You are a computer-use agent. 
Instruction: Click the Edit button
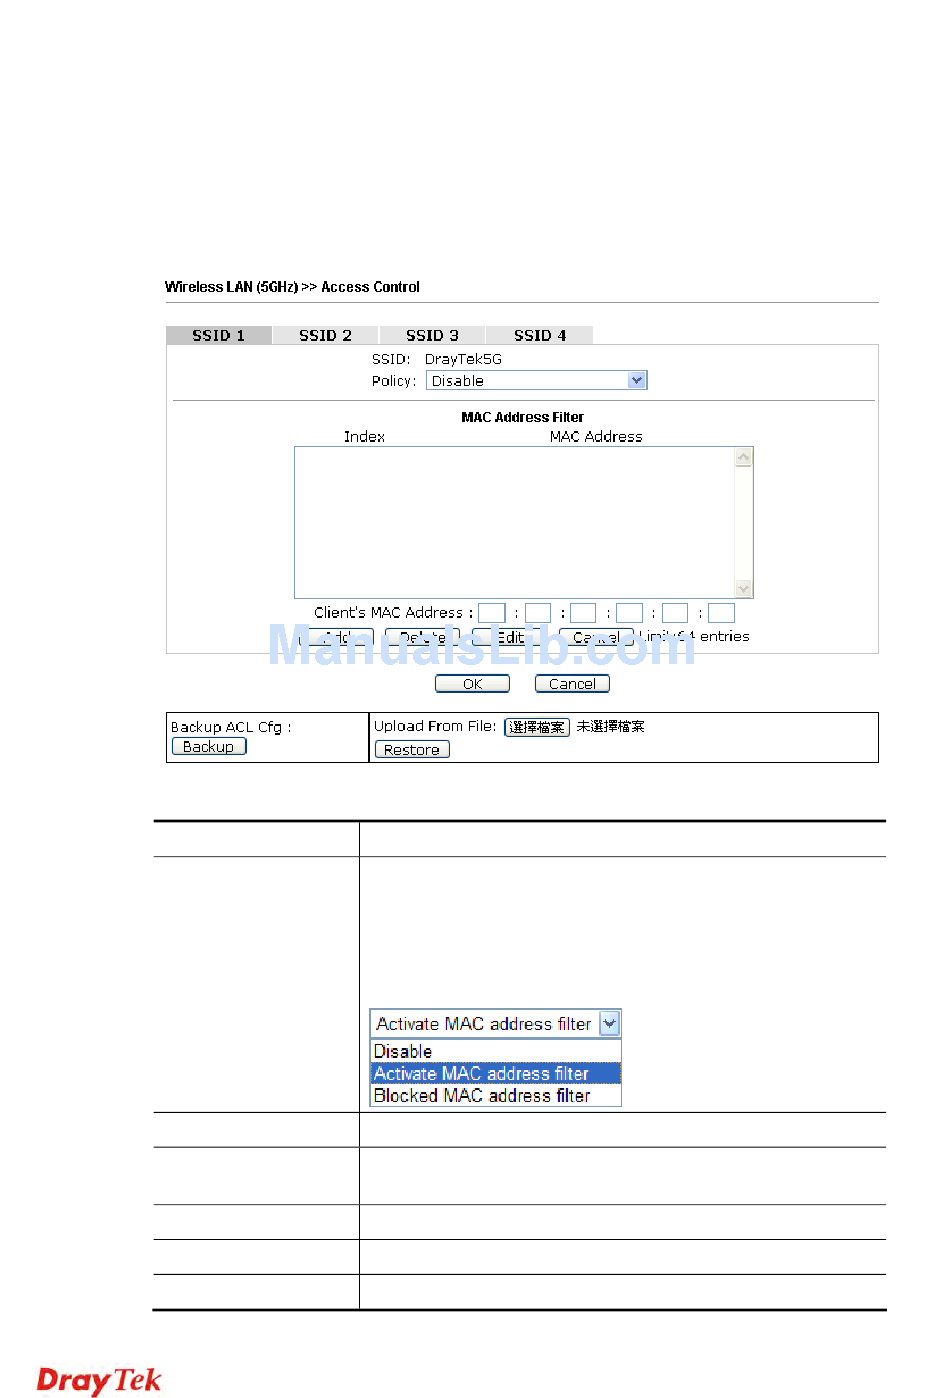click(x=510, y=637)
